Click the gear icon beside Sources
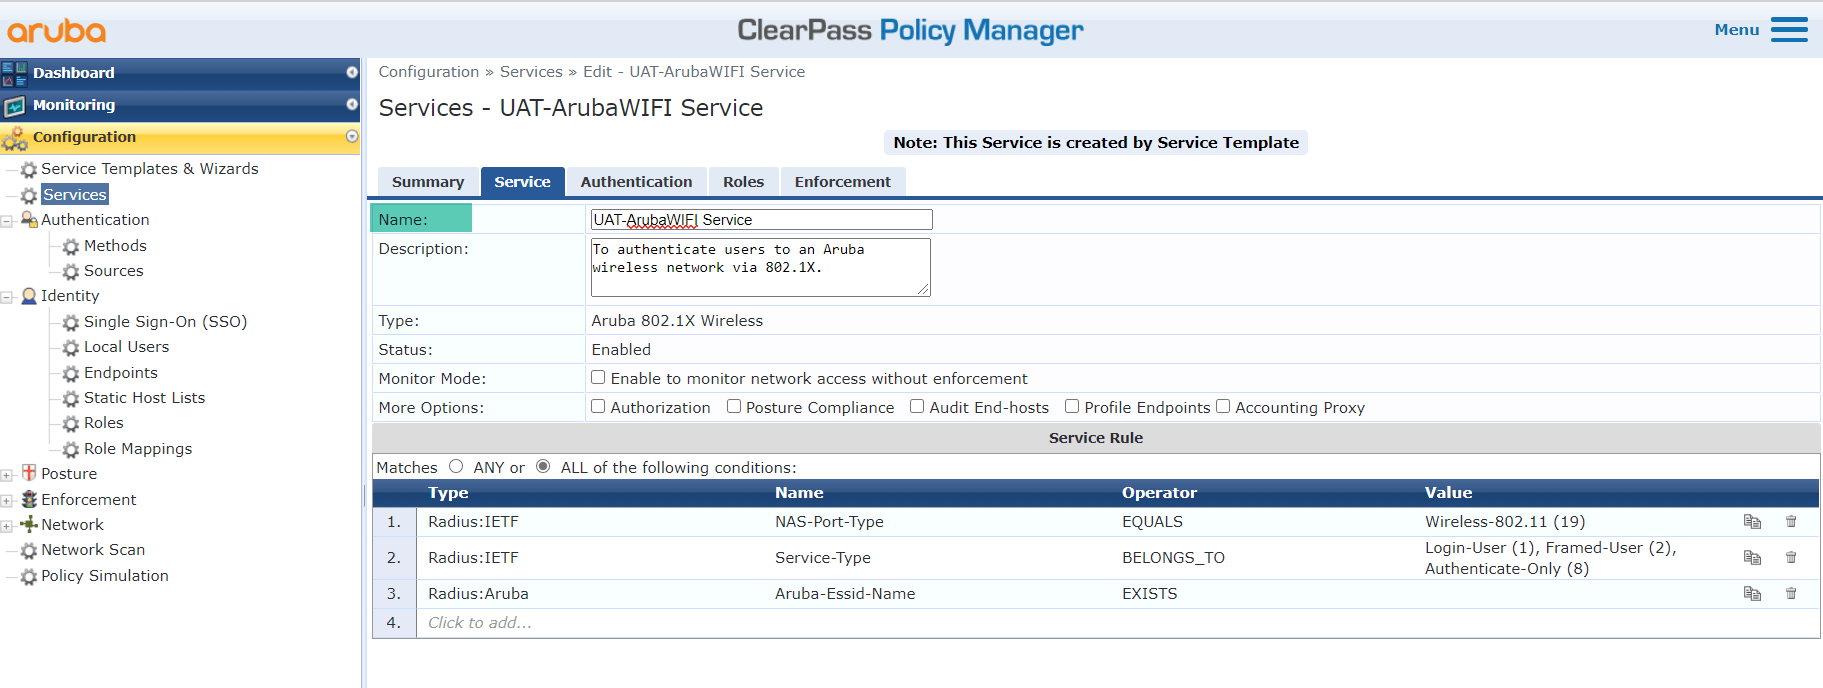The image size is (1823, 688). pyautogui.click(x=71, y=272)
